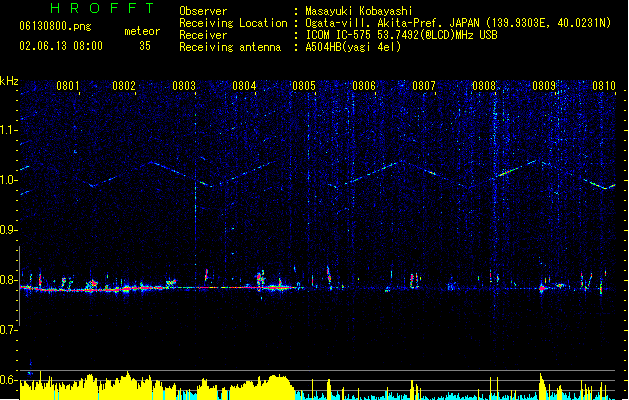The image size is (629, 400).
Task: Click the 0.7 frequency axis label
Action: click(8, 330)
